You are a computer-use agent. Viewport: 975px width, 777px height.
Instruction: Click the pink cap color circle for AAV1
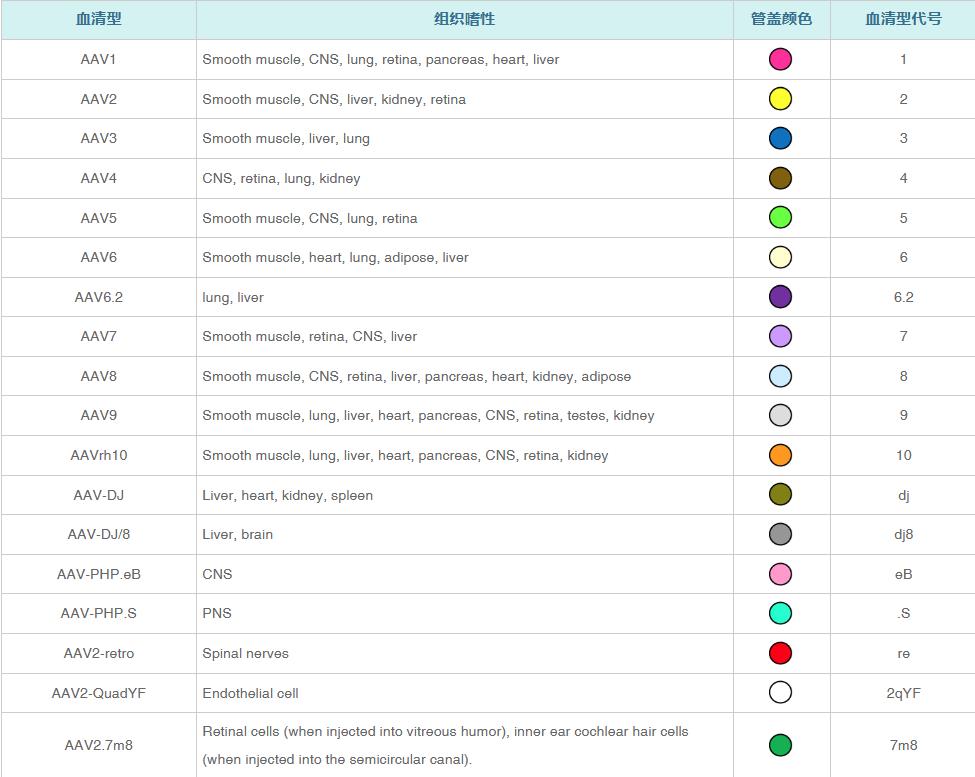click(x=780, y=59)
